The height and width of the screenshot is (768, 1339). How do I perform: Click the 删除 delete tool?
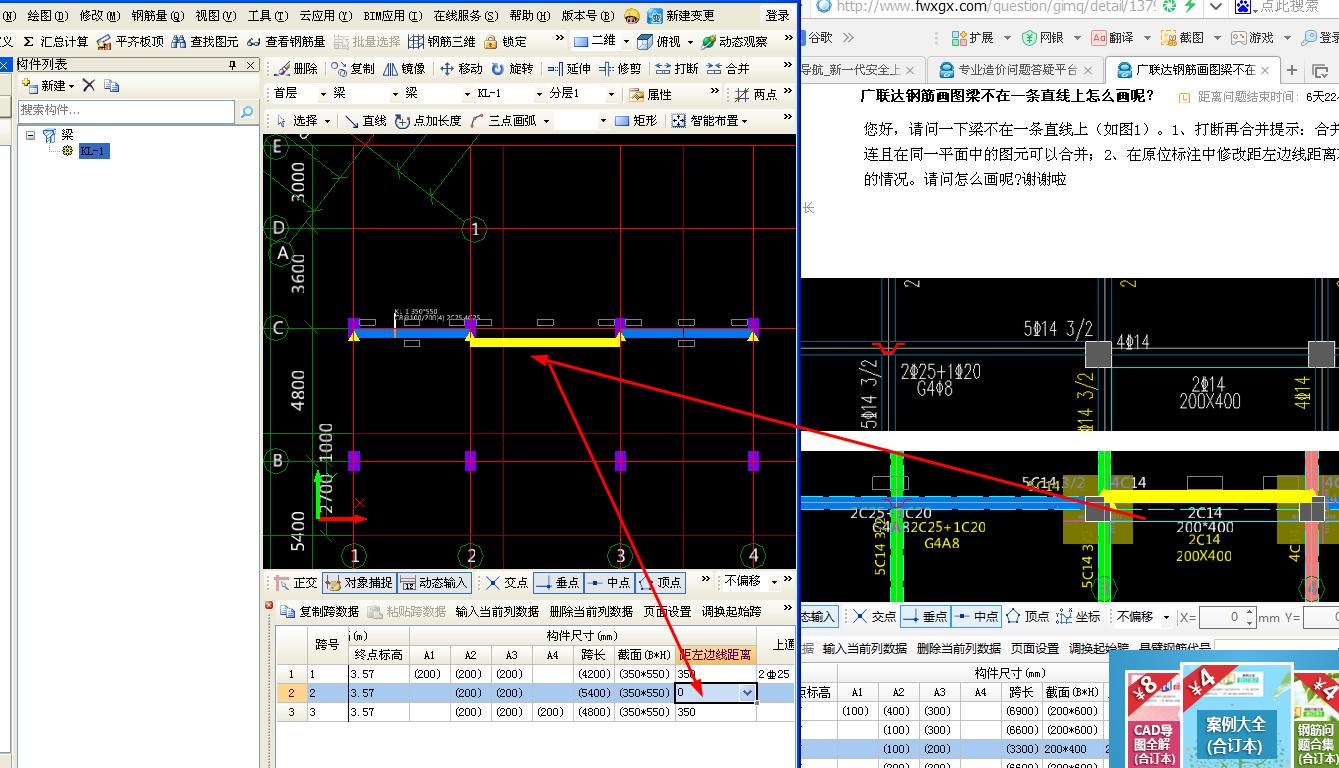click(295, 69)
